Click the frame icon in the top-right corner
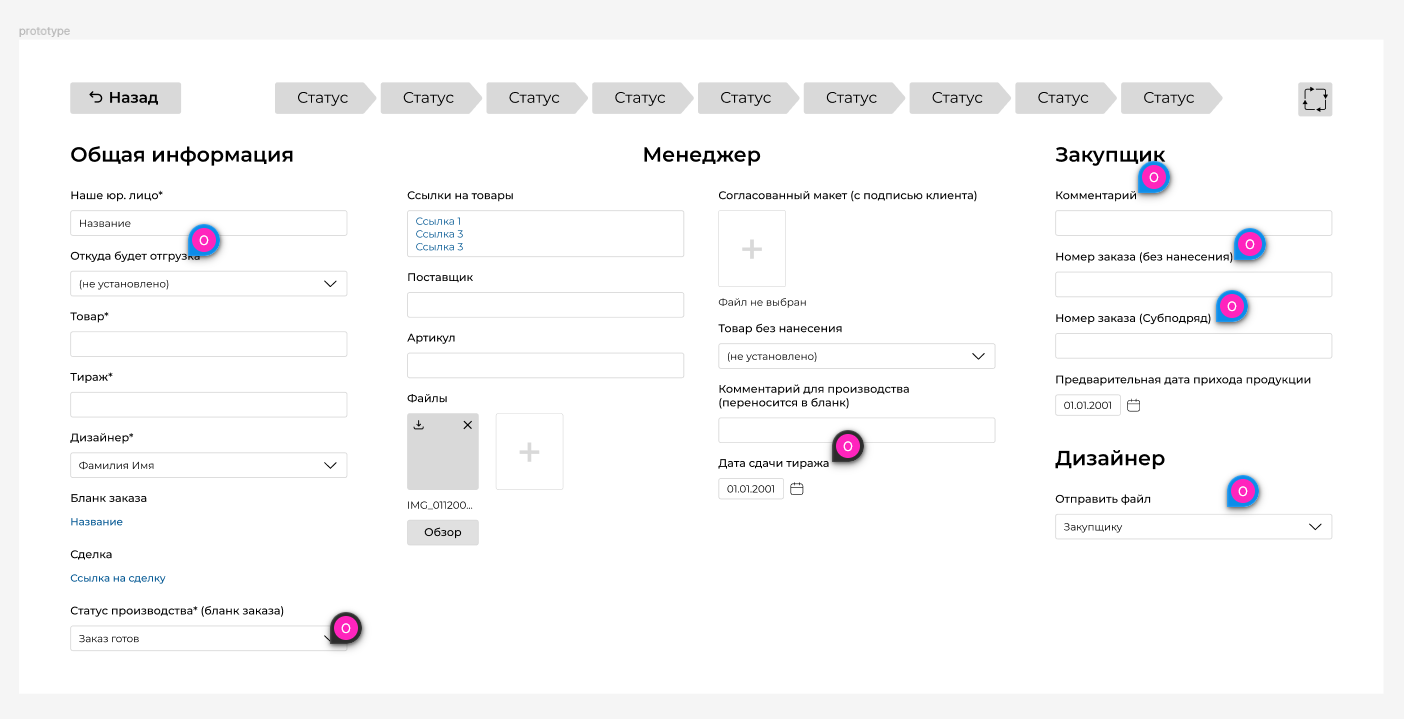Screen dimensions: 1404x719 point(1314,99)
